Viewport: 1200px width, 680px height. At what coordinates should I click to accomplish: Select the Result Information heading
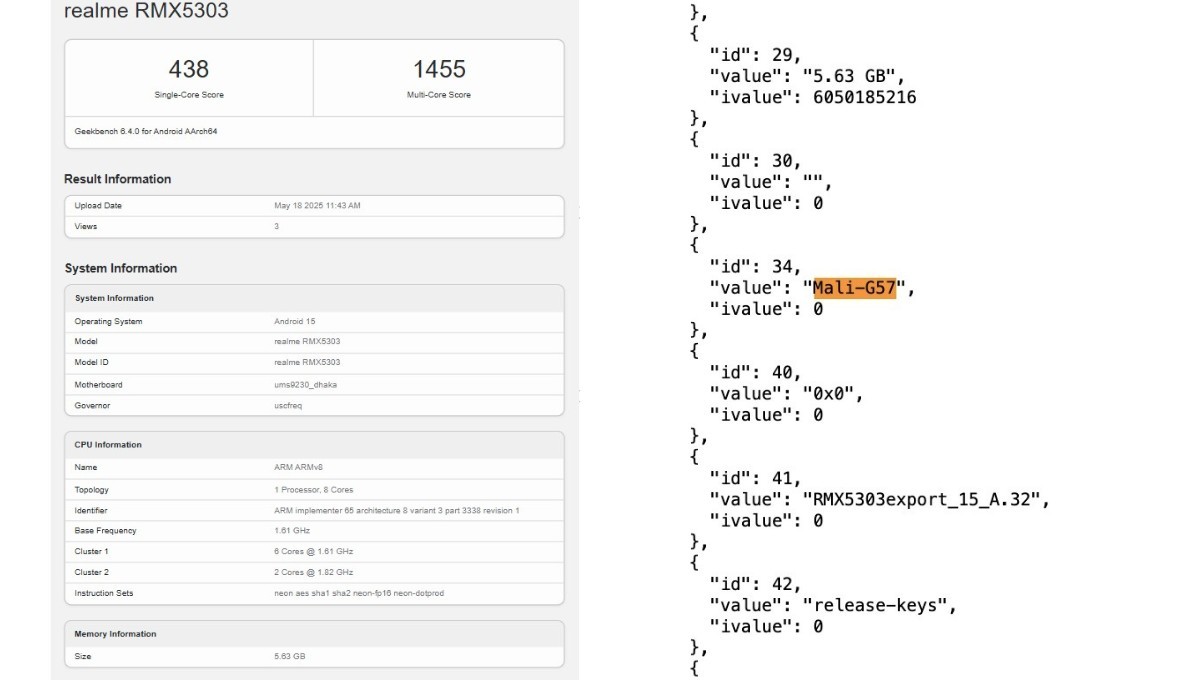[x=118, y=179]
